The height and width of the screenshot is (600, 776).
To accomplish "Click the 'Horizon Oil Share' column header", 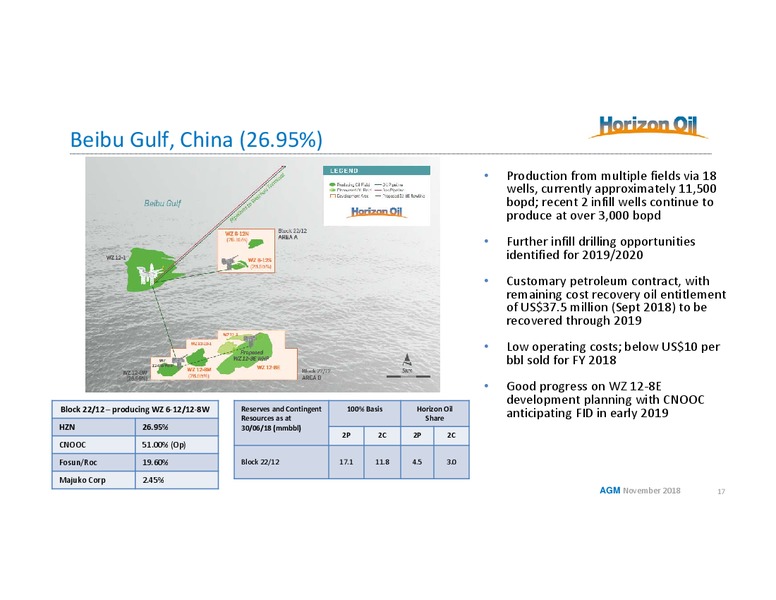I will (435, 413).
